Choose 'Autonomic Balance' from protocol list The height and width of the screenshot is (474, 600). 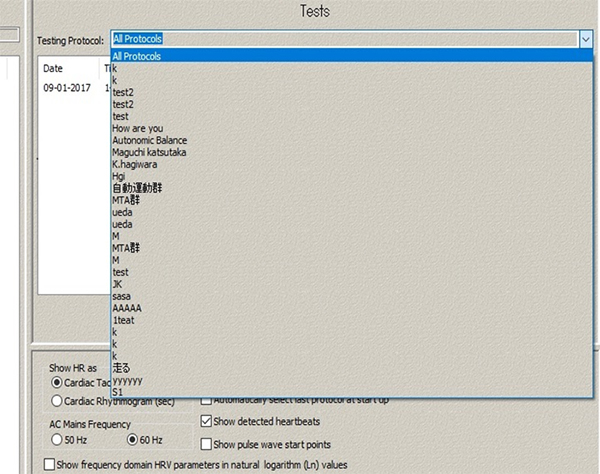[x=149, y=141]
